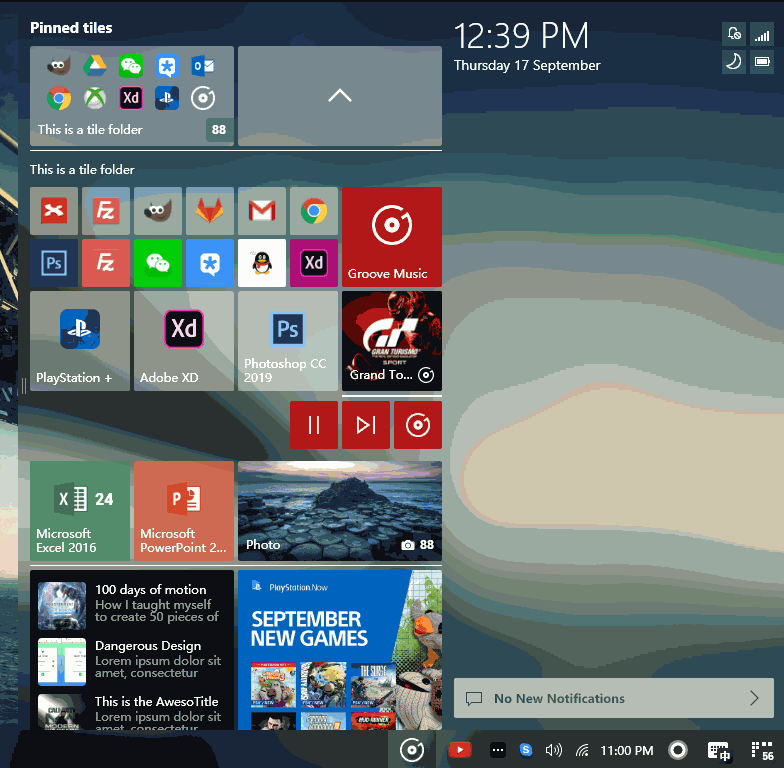Open the collapsed tile folder showing 88
Screen dimensions: 784x768
pyautogui.click(x=132, y=96)
